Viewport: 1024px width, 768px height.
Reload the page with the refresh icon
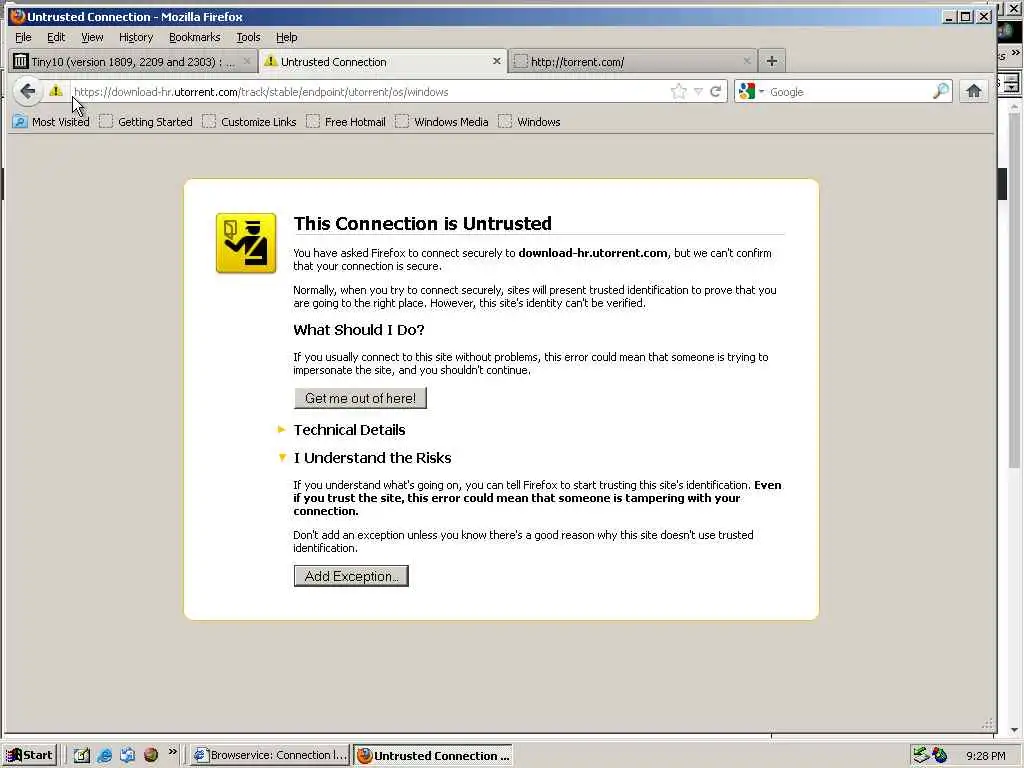[x=716, y=91]
